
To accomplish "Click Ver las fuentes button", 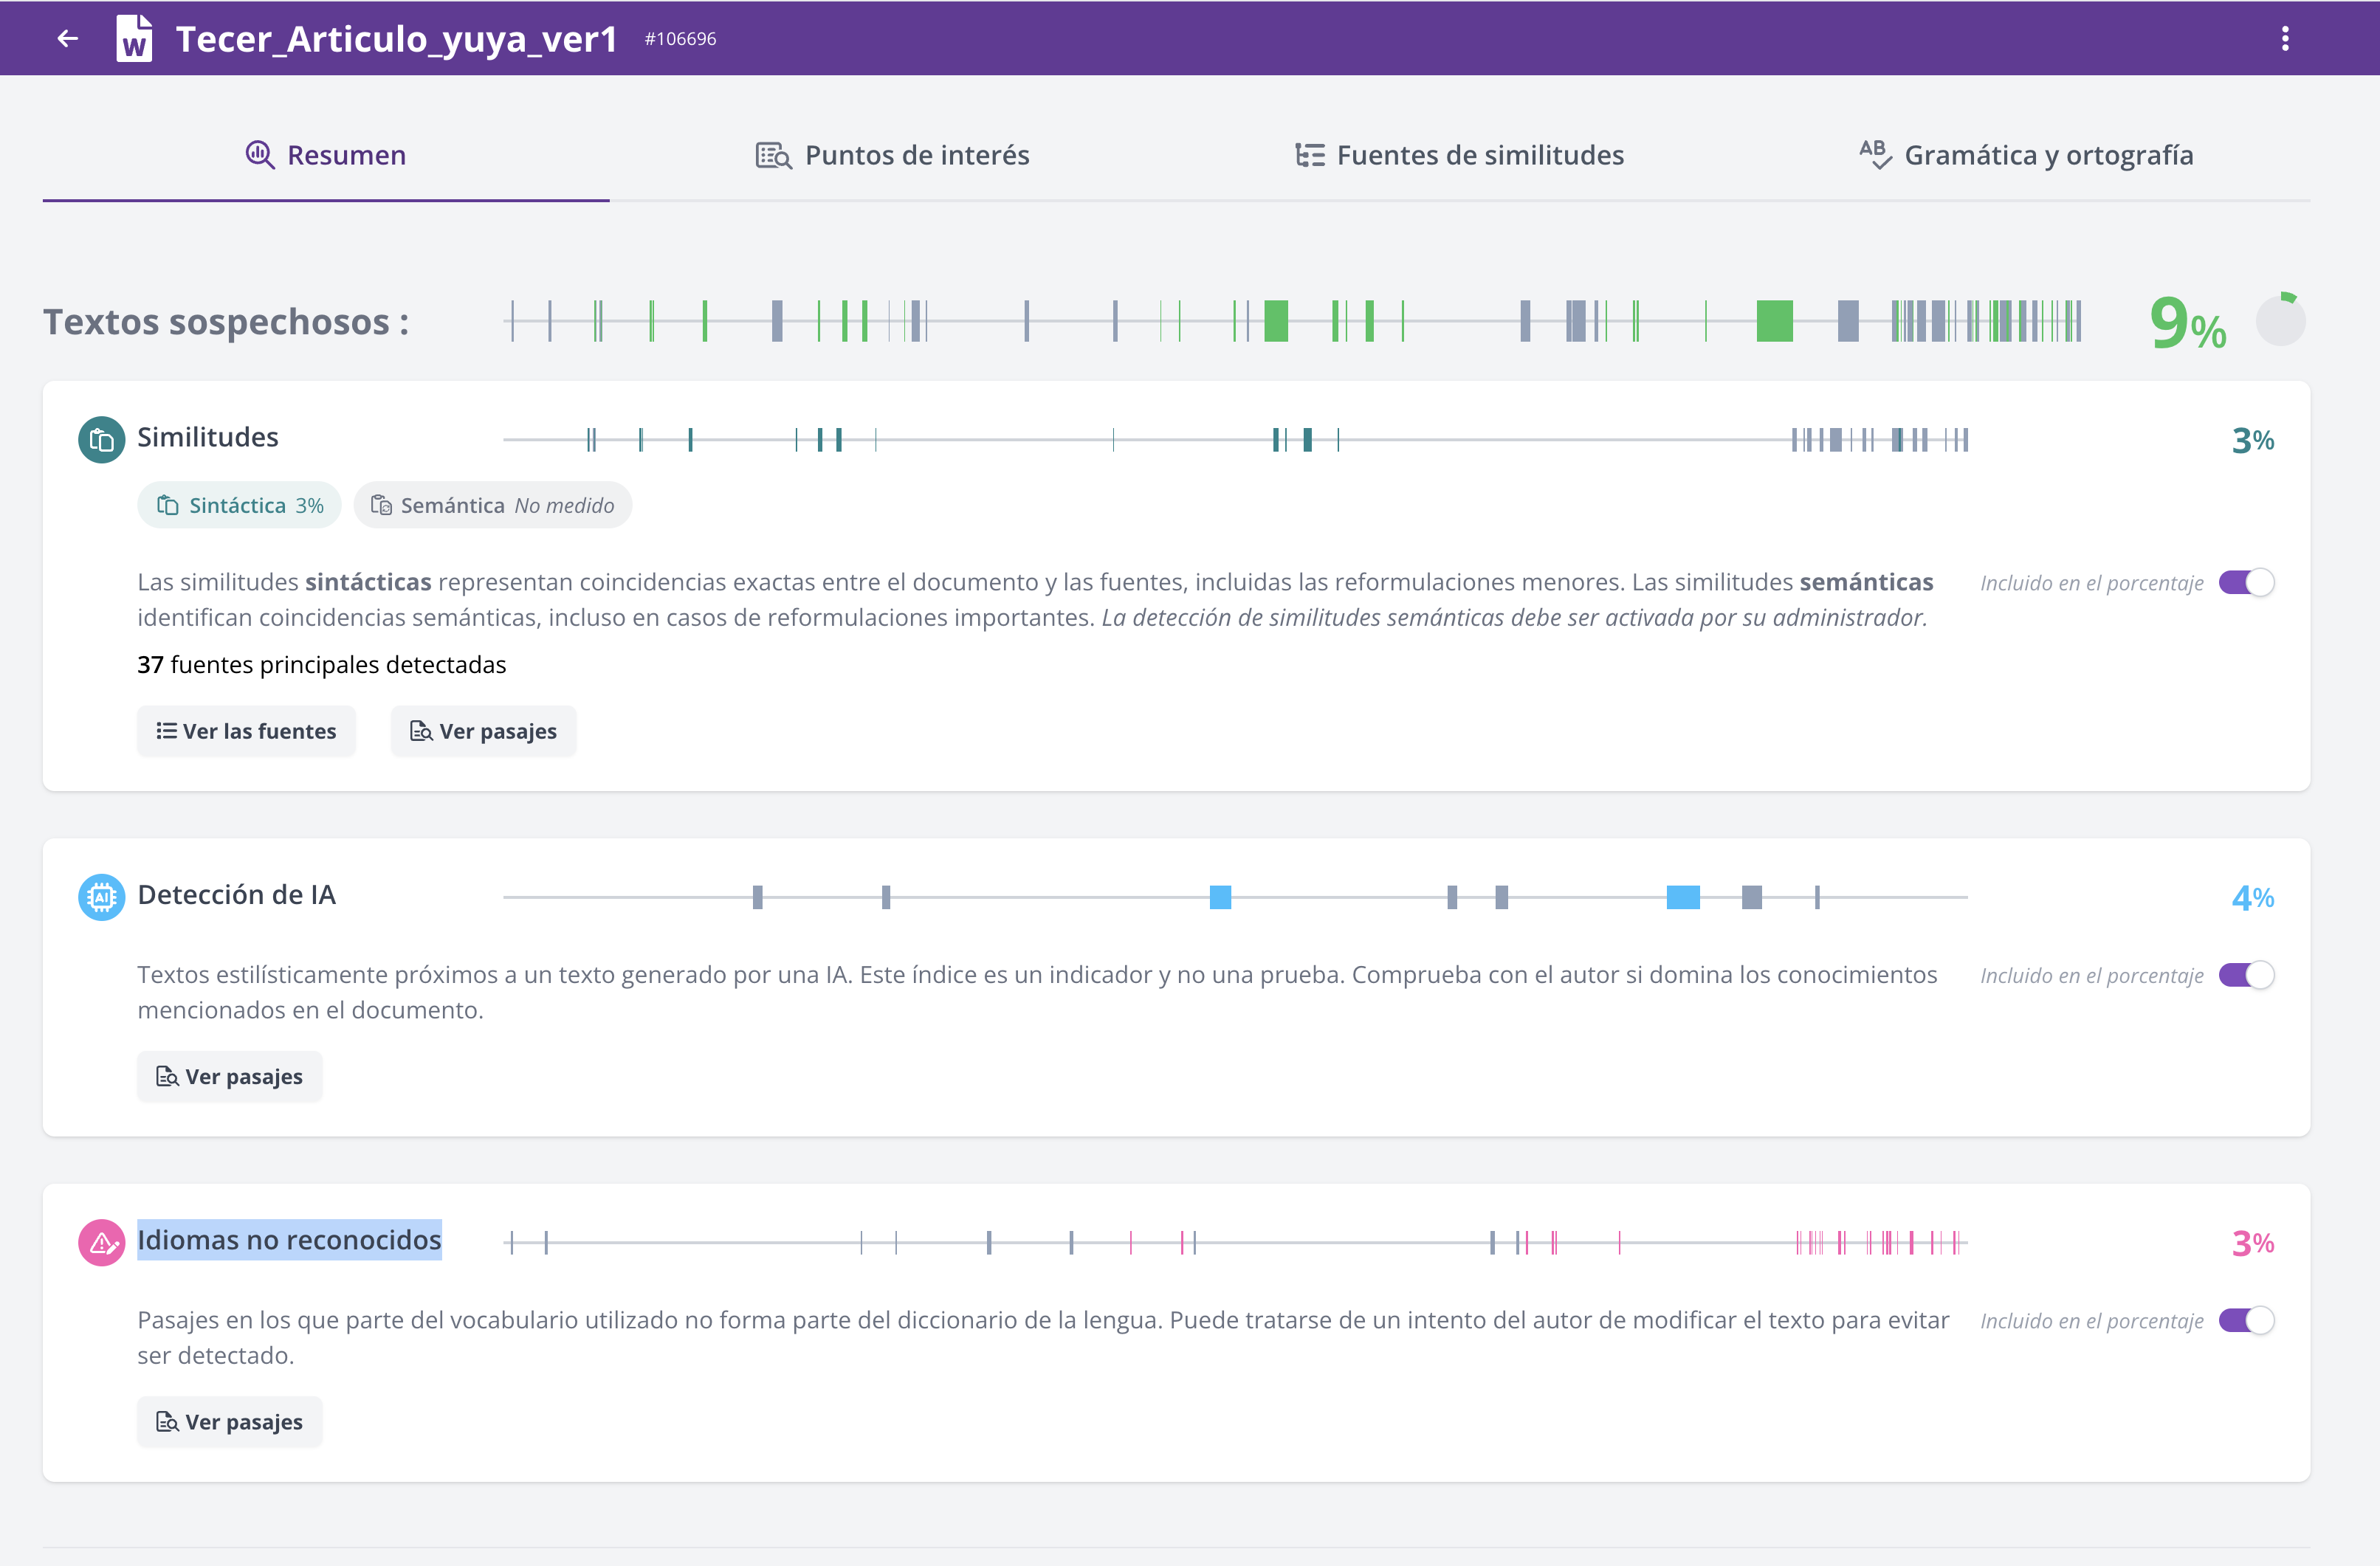I will (246, 731).
